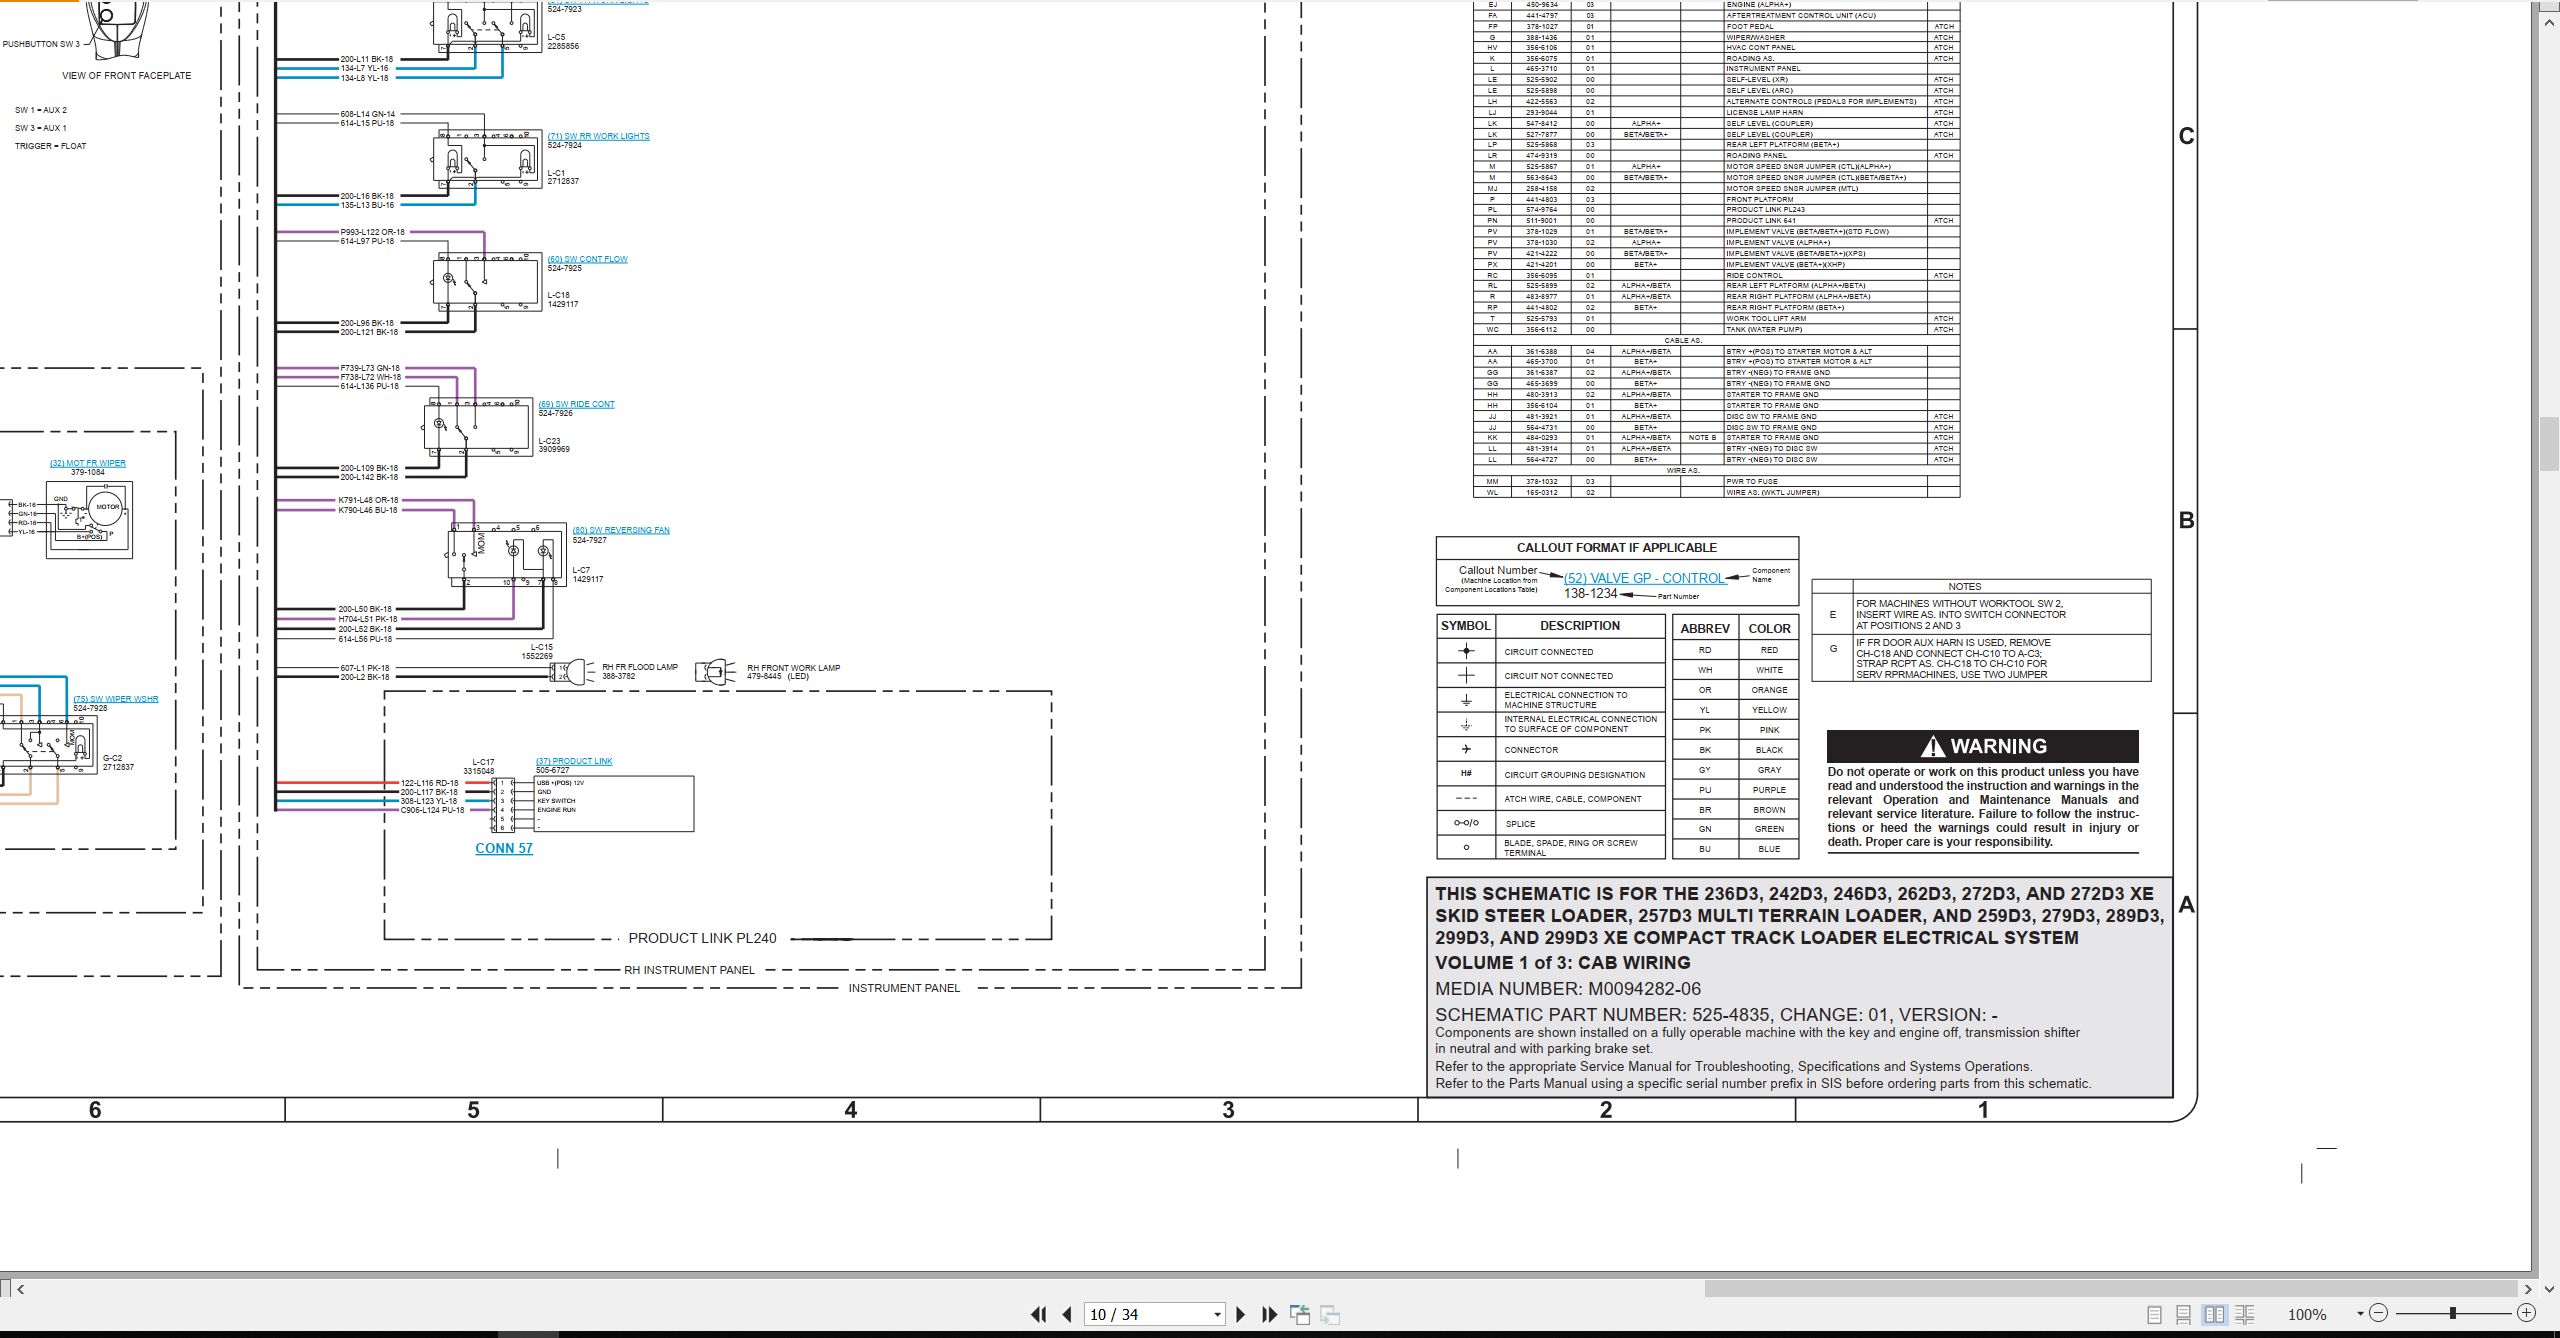Open the (75) SW WIPER WSHR link

pyautogui.click(x=116, y=699)
